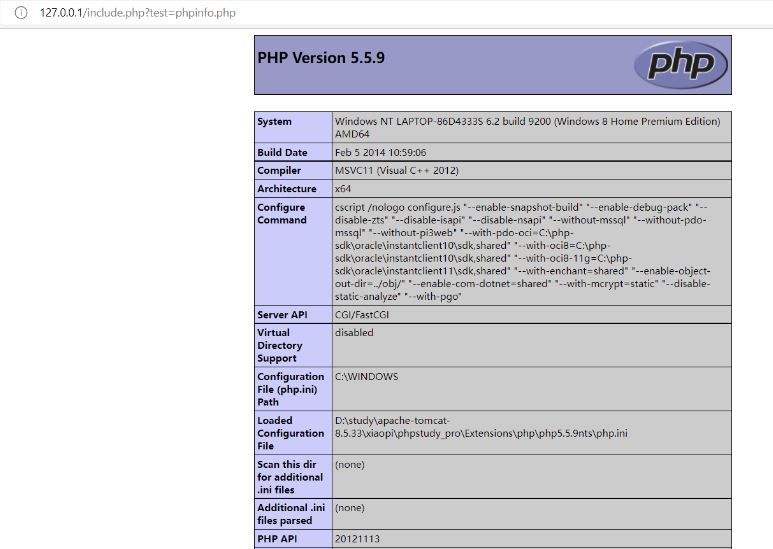The height and width of the screenshot is (549, 773).
Task: Click the PHP logo image
Action: (680, 65)
